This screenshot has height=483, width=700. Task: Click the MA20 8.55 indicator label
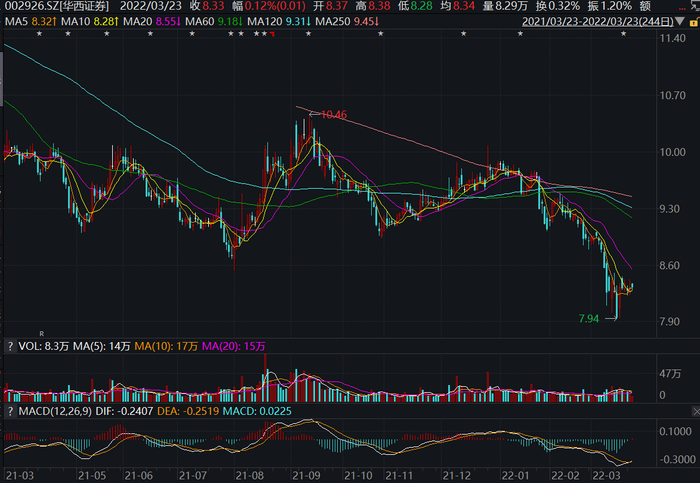[x=152, y=21]
